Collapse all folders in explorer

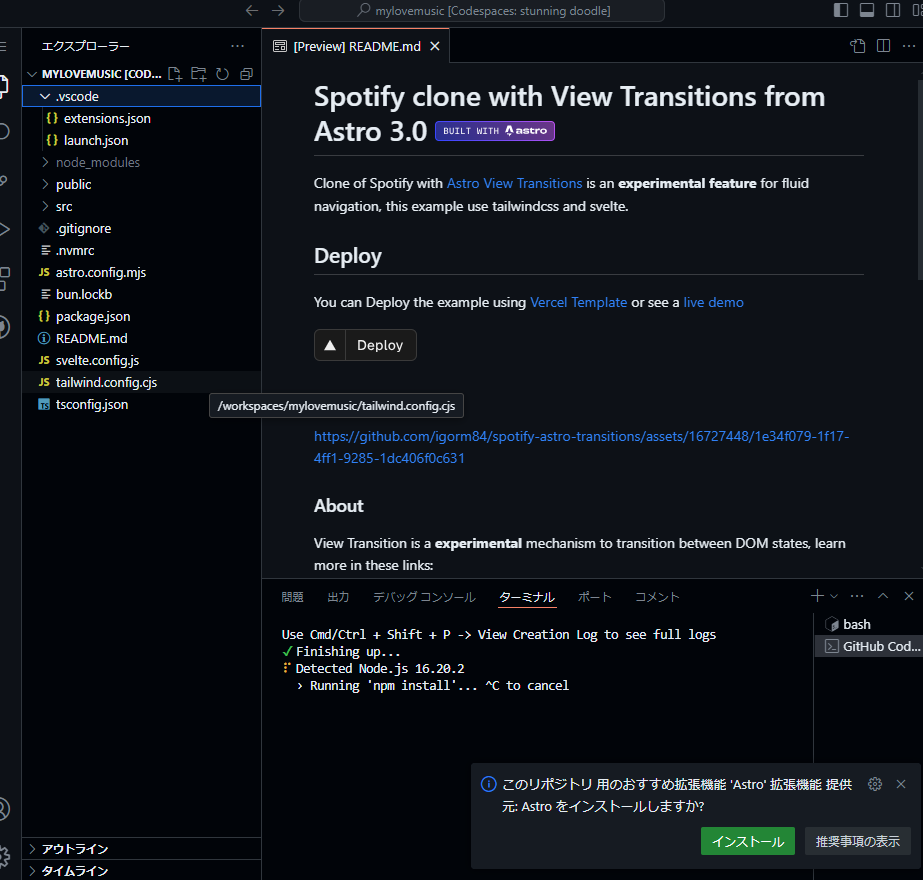coord(246,74)
